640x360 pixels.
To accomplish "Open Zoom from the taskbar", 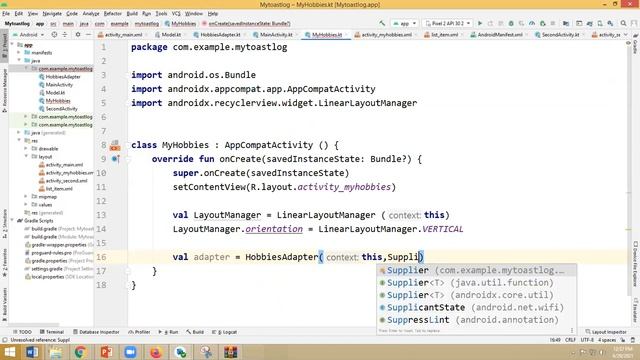I will [131, 352].
